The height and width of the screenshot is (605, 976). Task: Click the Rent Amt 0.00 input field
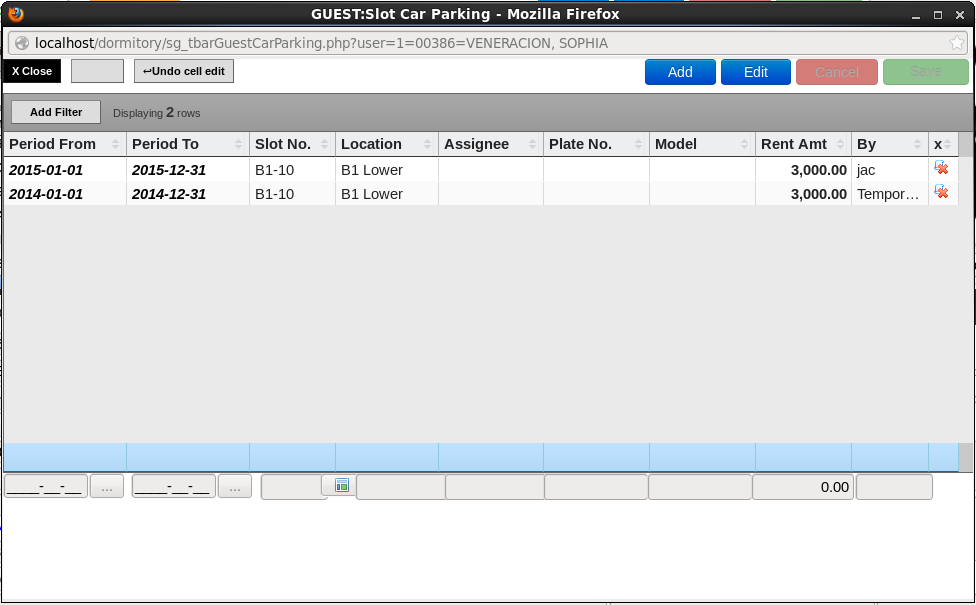pos(803,487)
